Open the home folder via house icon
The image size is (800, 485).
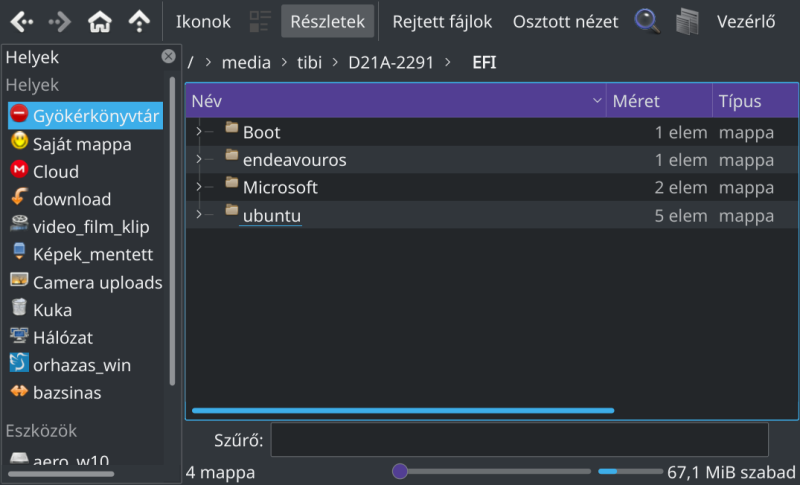click(99, 21)
